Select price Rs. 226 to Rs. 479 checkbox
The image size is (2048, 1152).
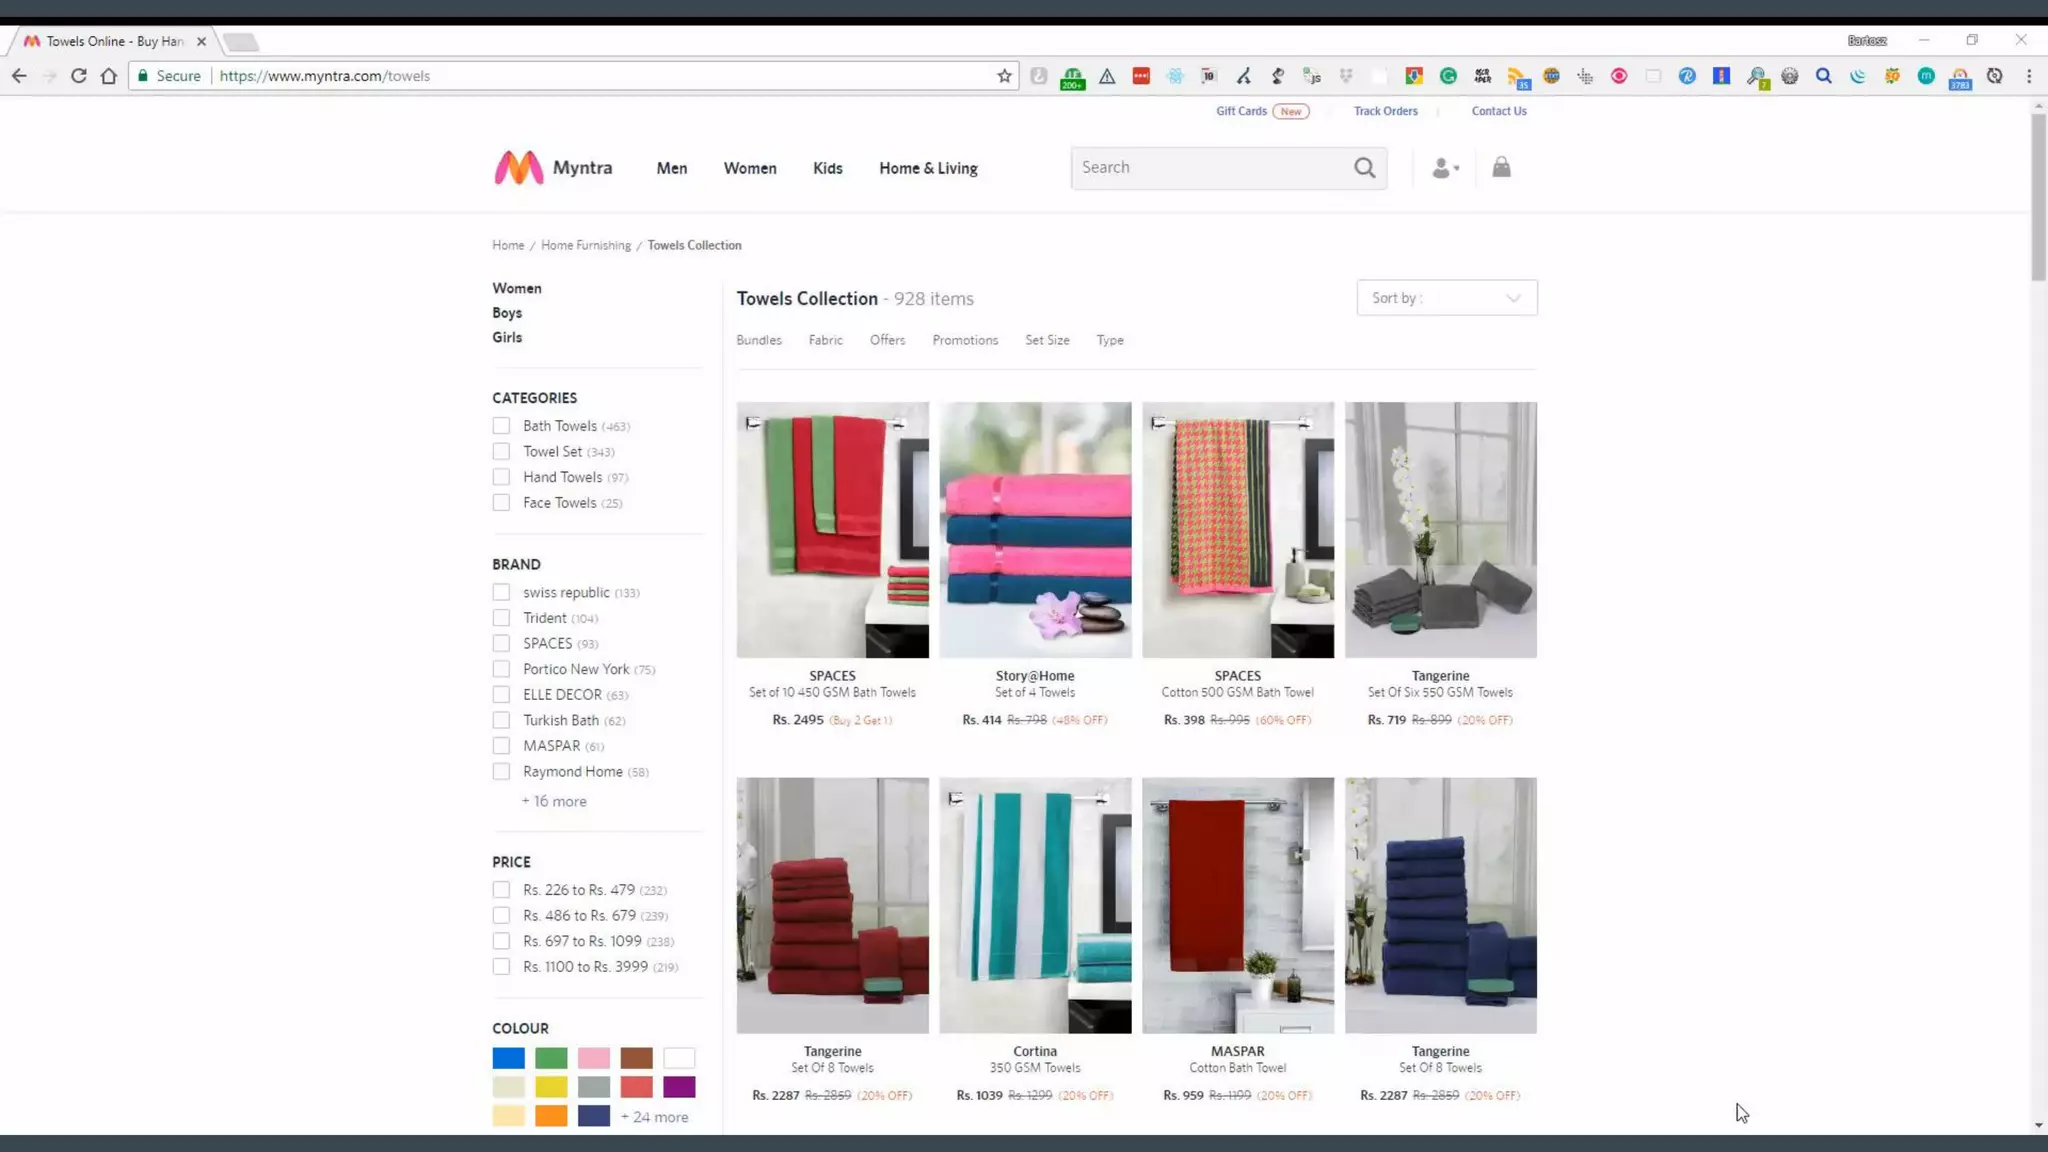click(x=501, y=890)
